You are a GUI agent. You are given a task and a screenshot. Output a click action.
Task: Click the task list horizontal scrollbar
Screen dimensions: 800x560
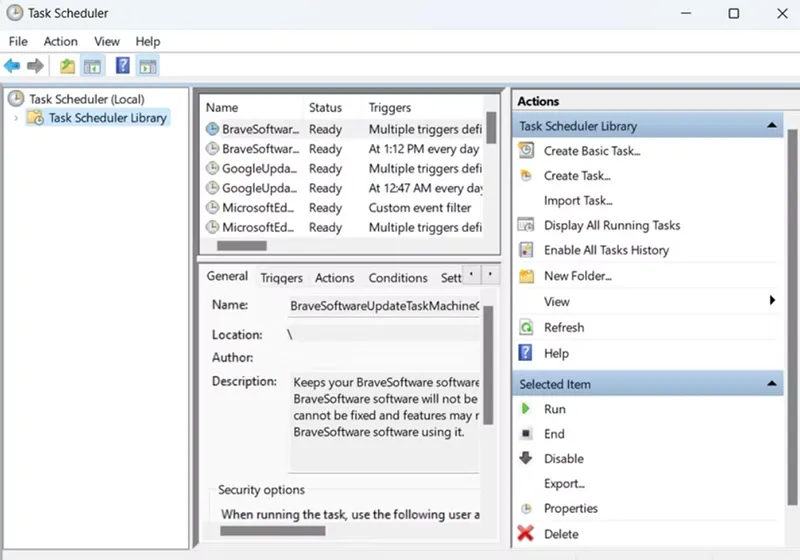coord(242,245)
